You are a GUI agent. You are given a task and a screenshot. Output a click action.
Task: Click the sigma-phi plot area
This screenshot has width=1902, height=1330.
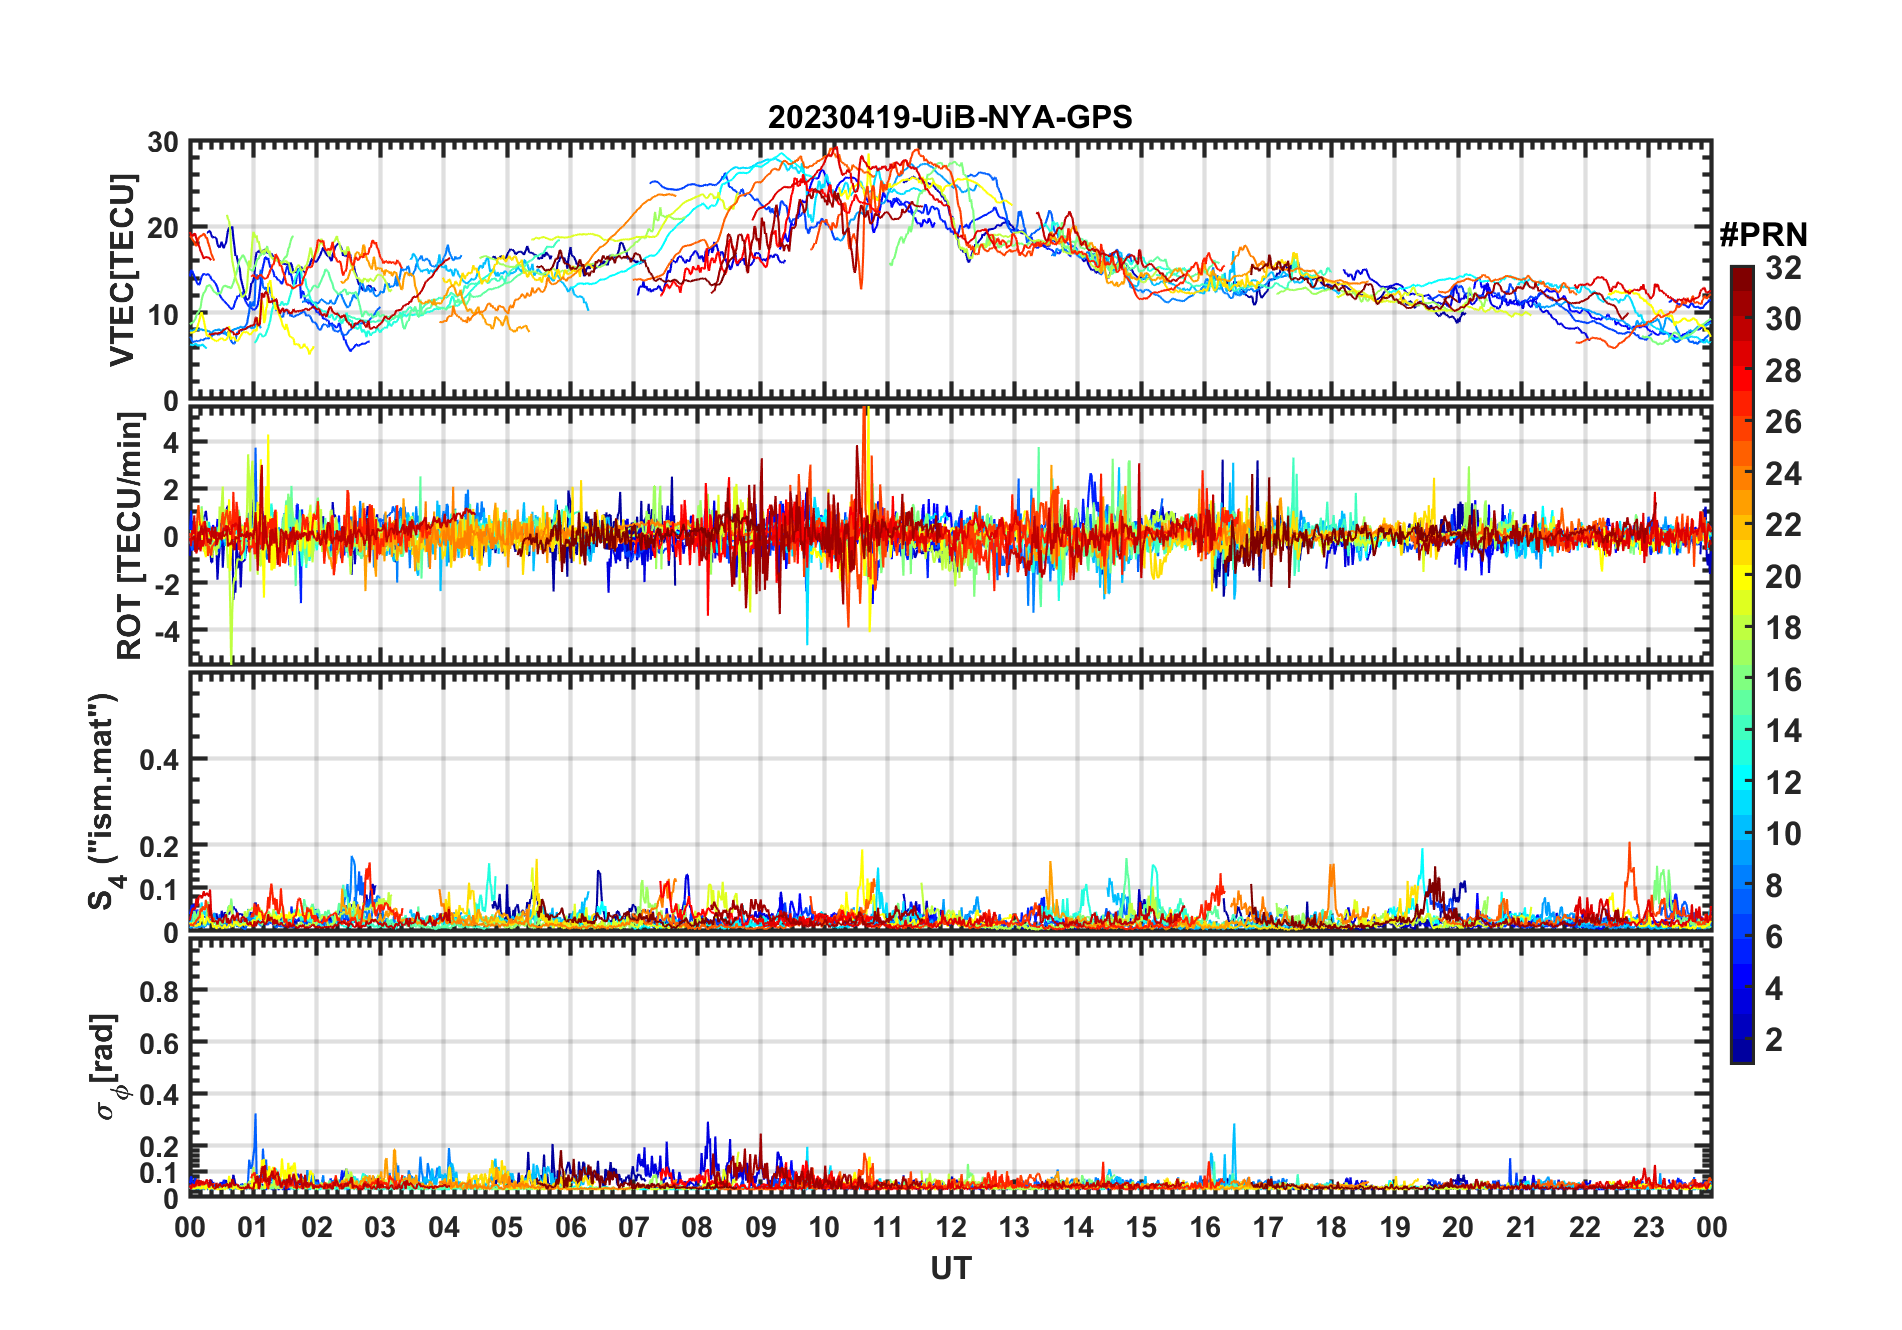(x=951, y=1067)
